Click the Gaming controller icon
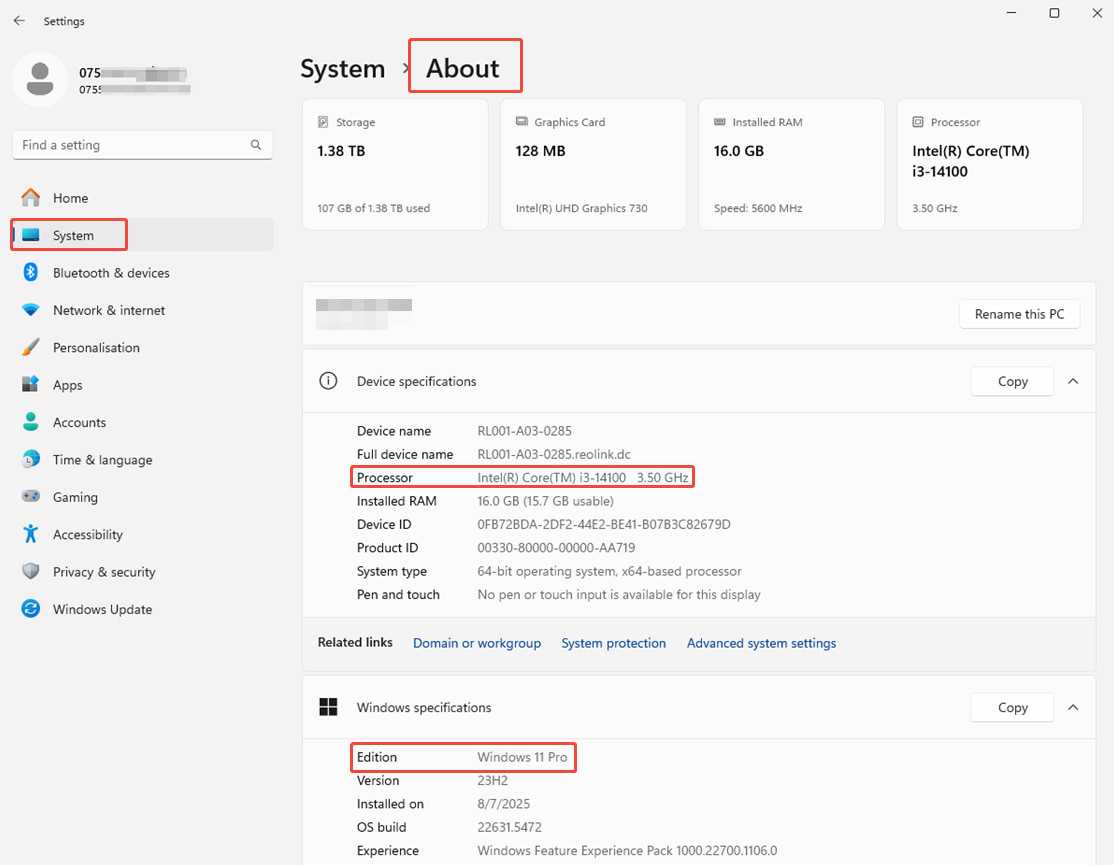Viewport: 1114px width, 865px height. (31, 496)
